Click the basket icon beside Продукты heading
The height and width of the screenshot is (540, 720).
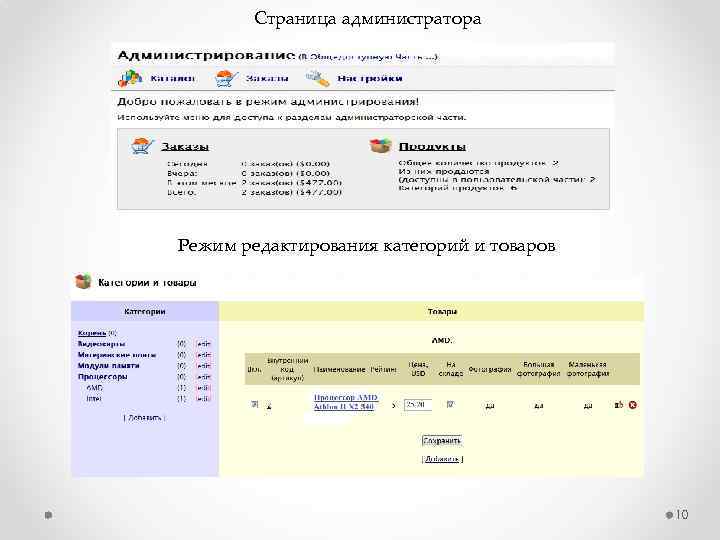[381, 146]
